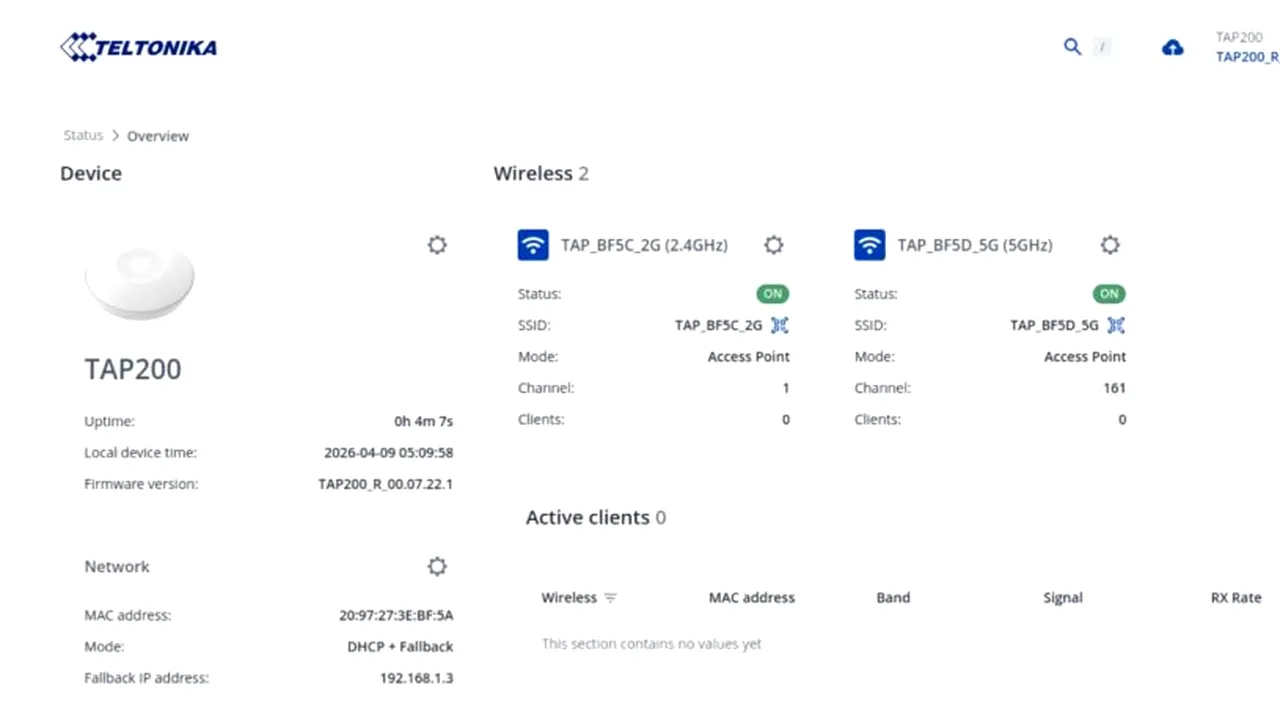Click the TAP_BF5D_5G (5GHz) card title
This screenshot has width=1280, height=720.
(x=975, y=245)
